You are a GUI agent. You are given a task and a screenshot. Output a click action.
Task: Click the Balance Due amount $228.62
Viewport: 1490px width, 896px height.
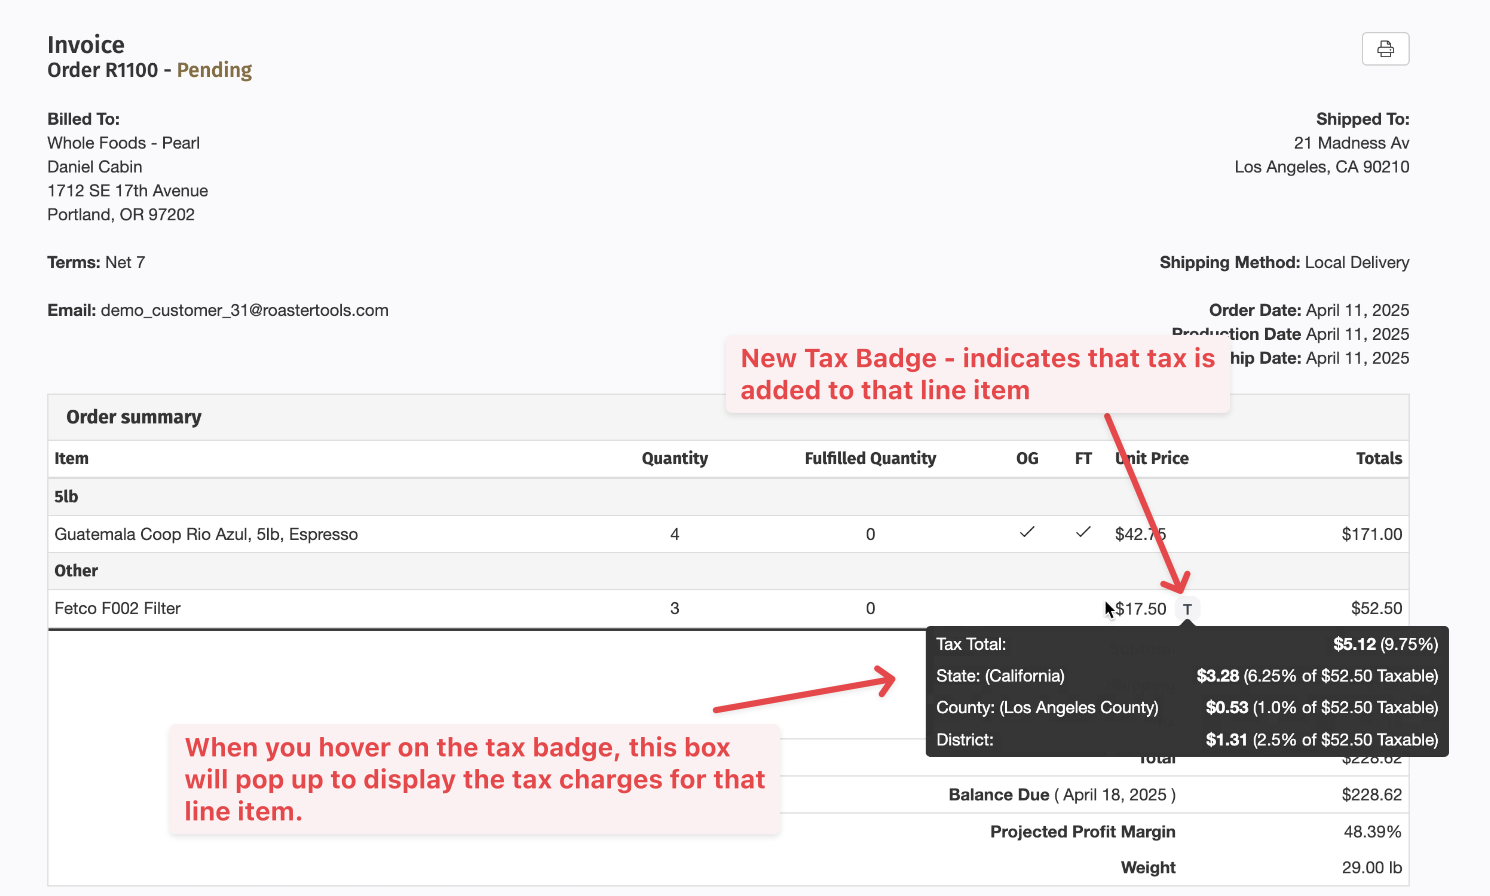point(1372,795)
